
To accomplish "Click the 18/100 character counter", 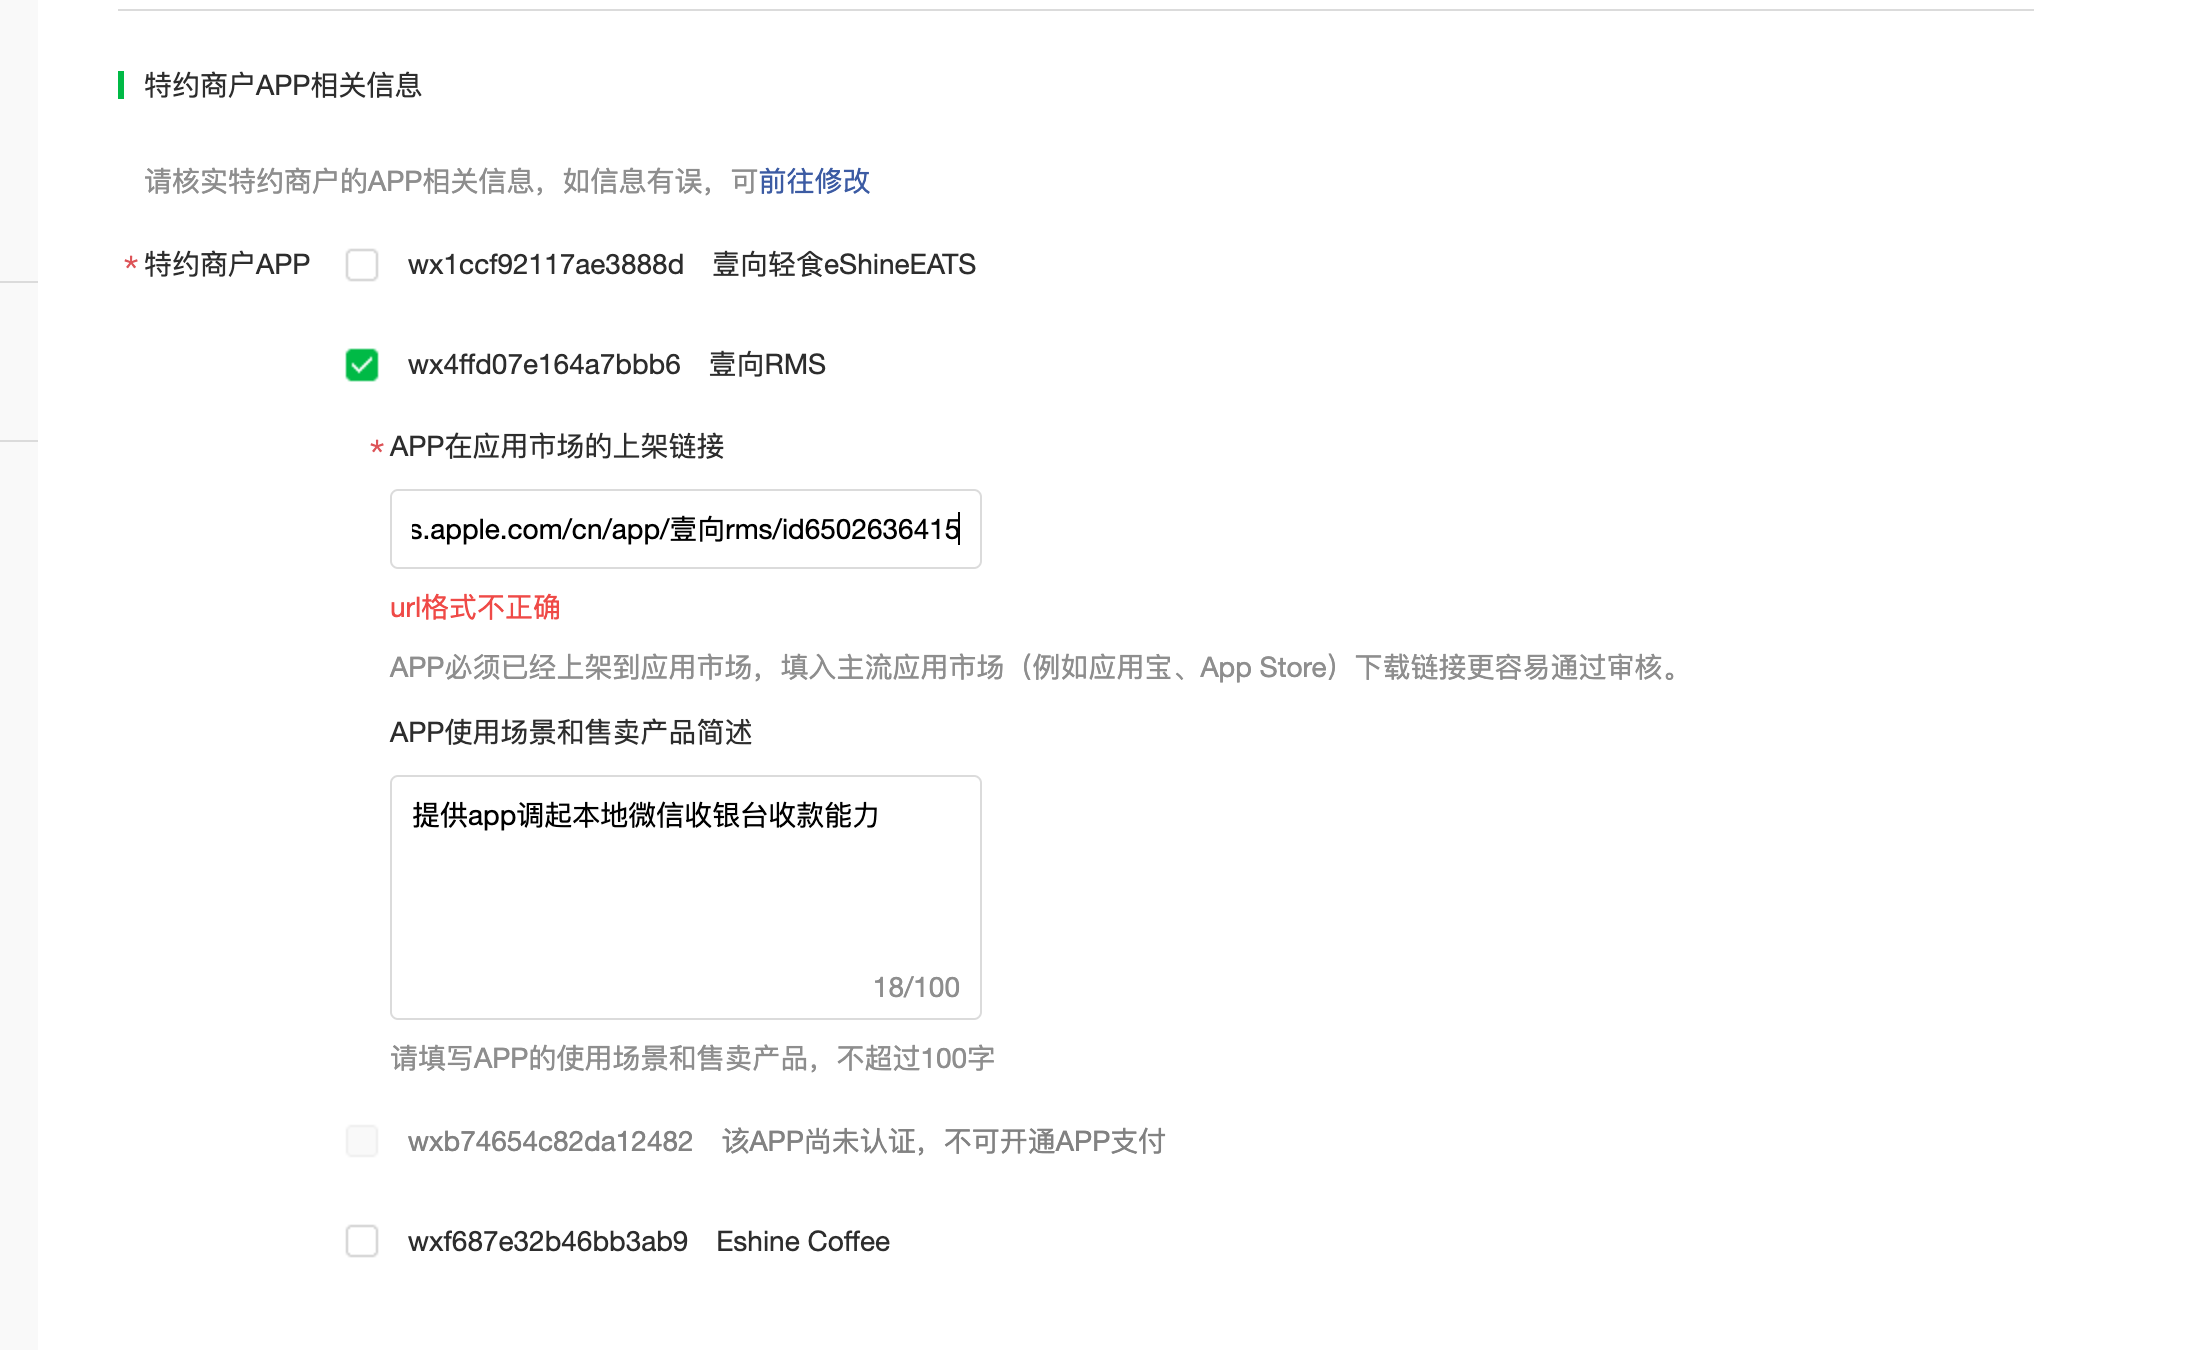I will point(915,987).
